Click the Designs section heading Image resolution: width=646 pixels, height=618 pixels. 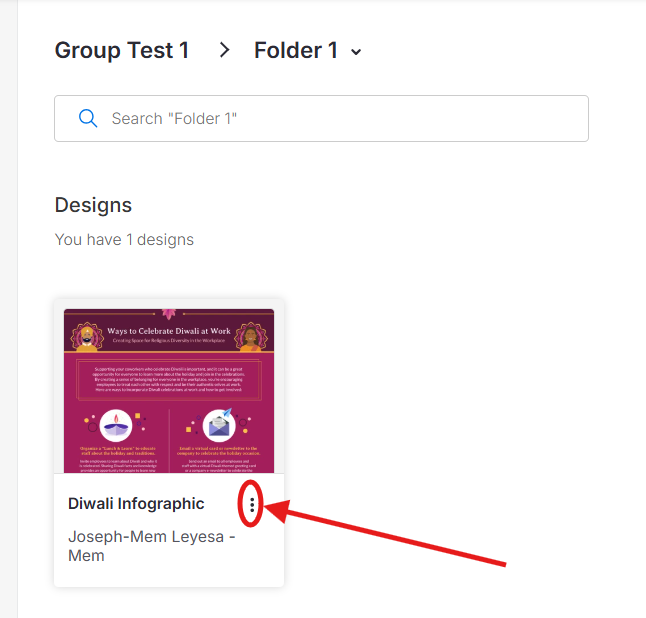(x=93, y=205)
